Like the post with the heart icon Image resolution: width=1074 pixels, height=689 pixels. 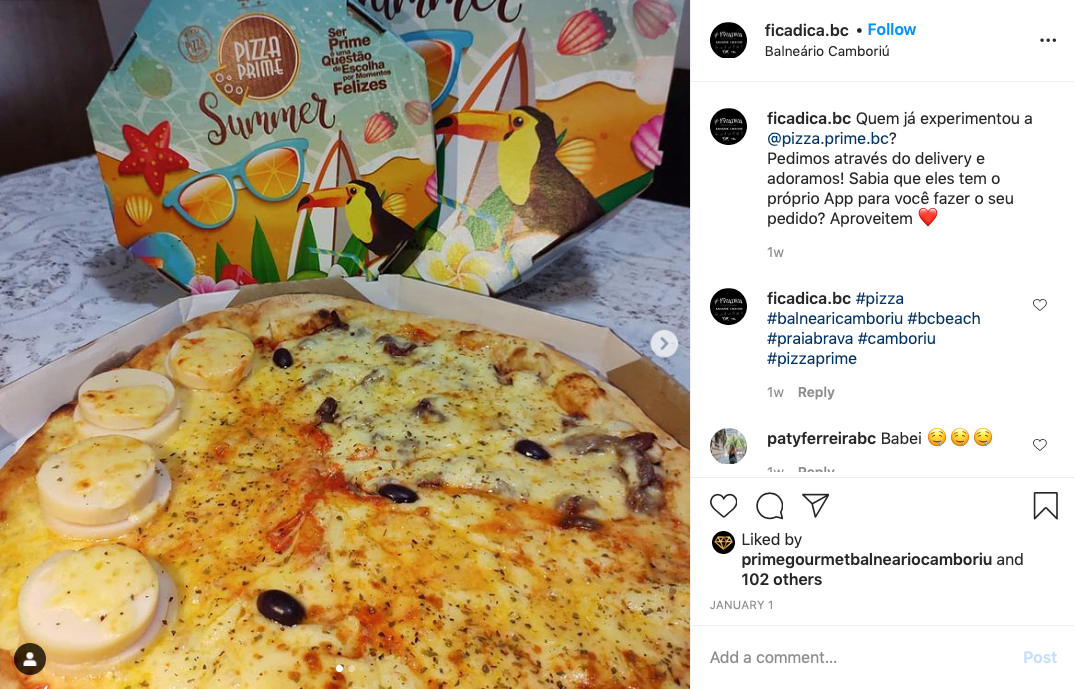click(723, 506)
